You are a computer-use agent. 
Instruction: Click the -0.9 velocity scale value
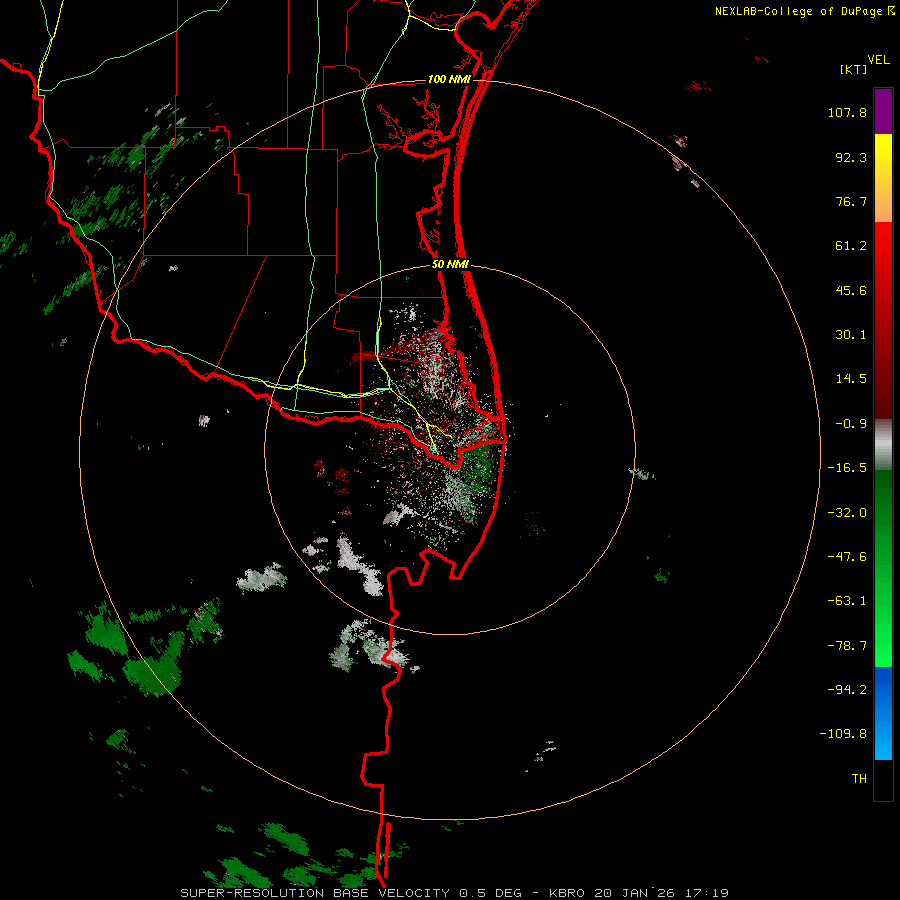(x=851, y=424)
